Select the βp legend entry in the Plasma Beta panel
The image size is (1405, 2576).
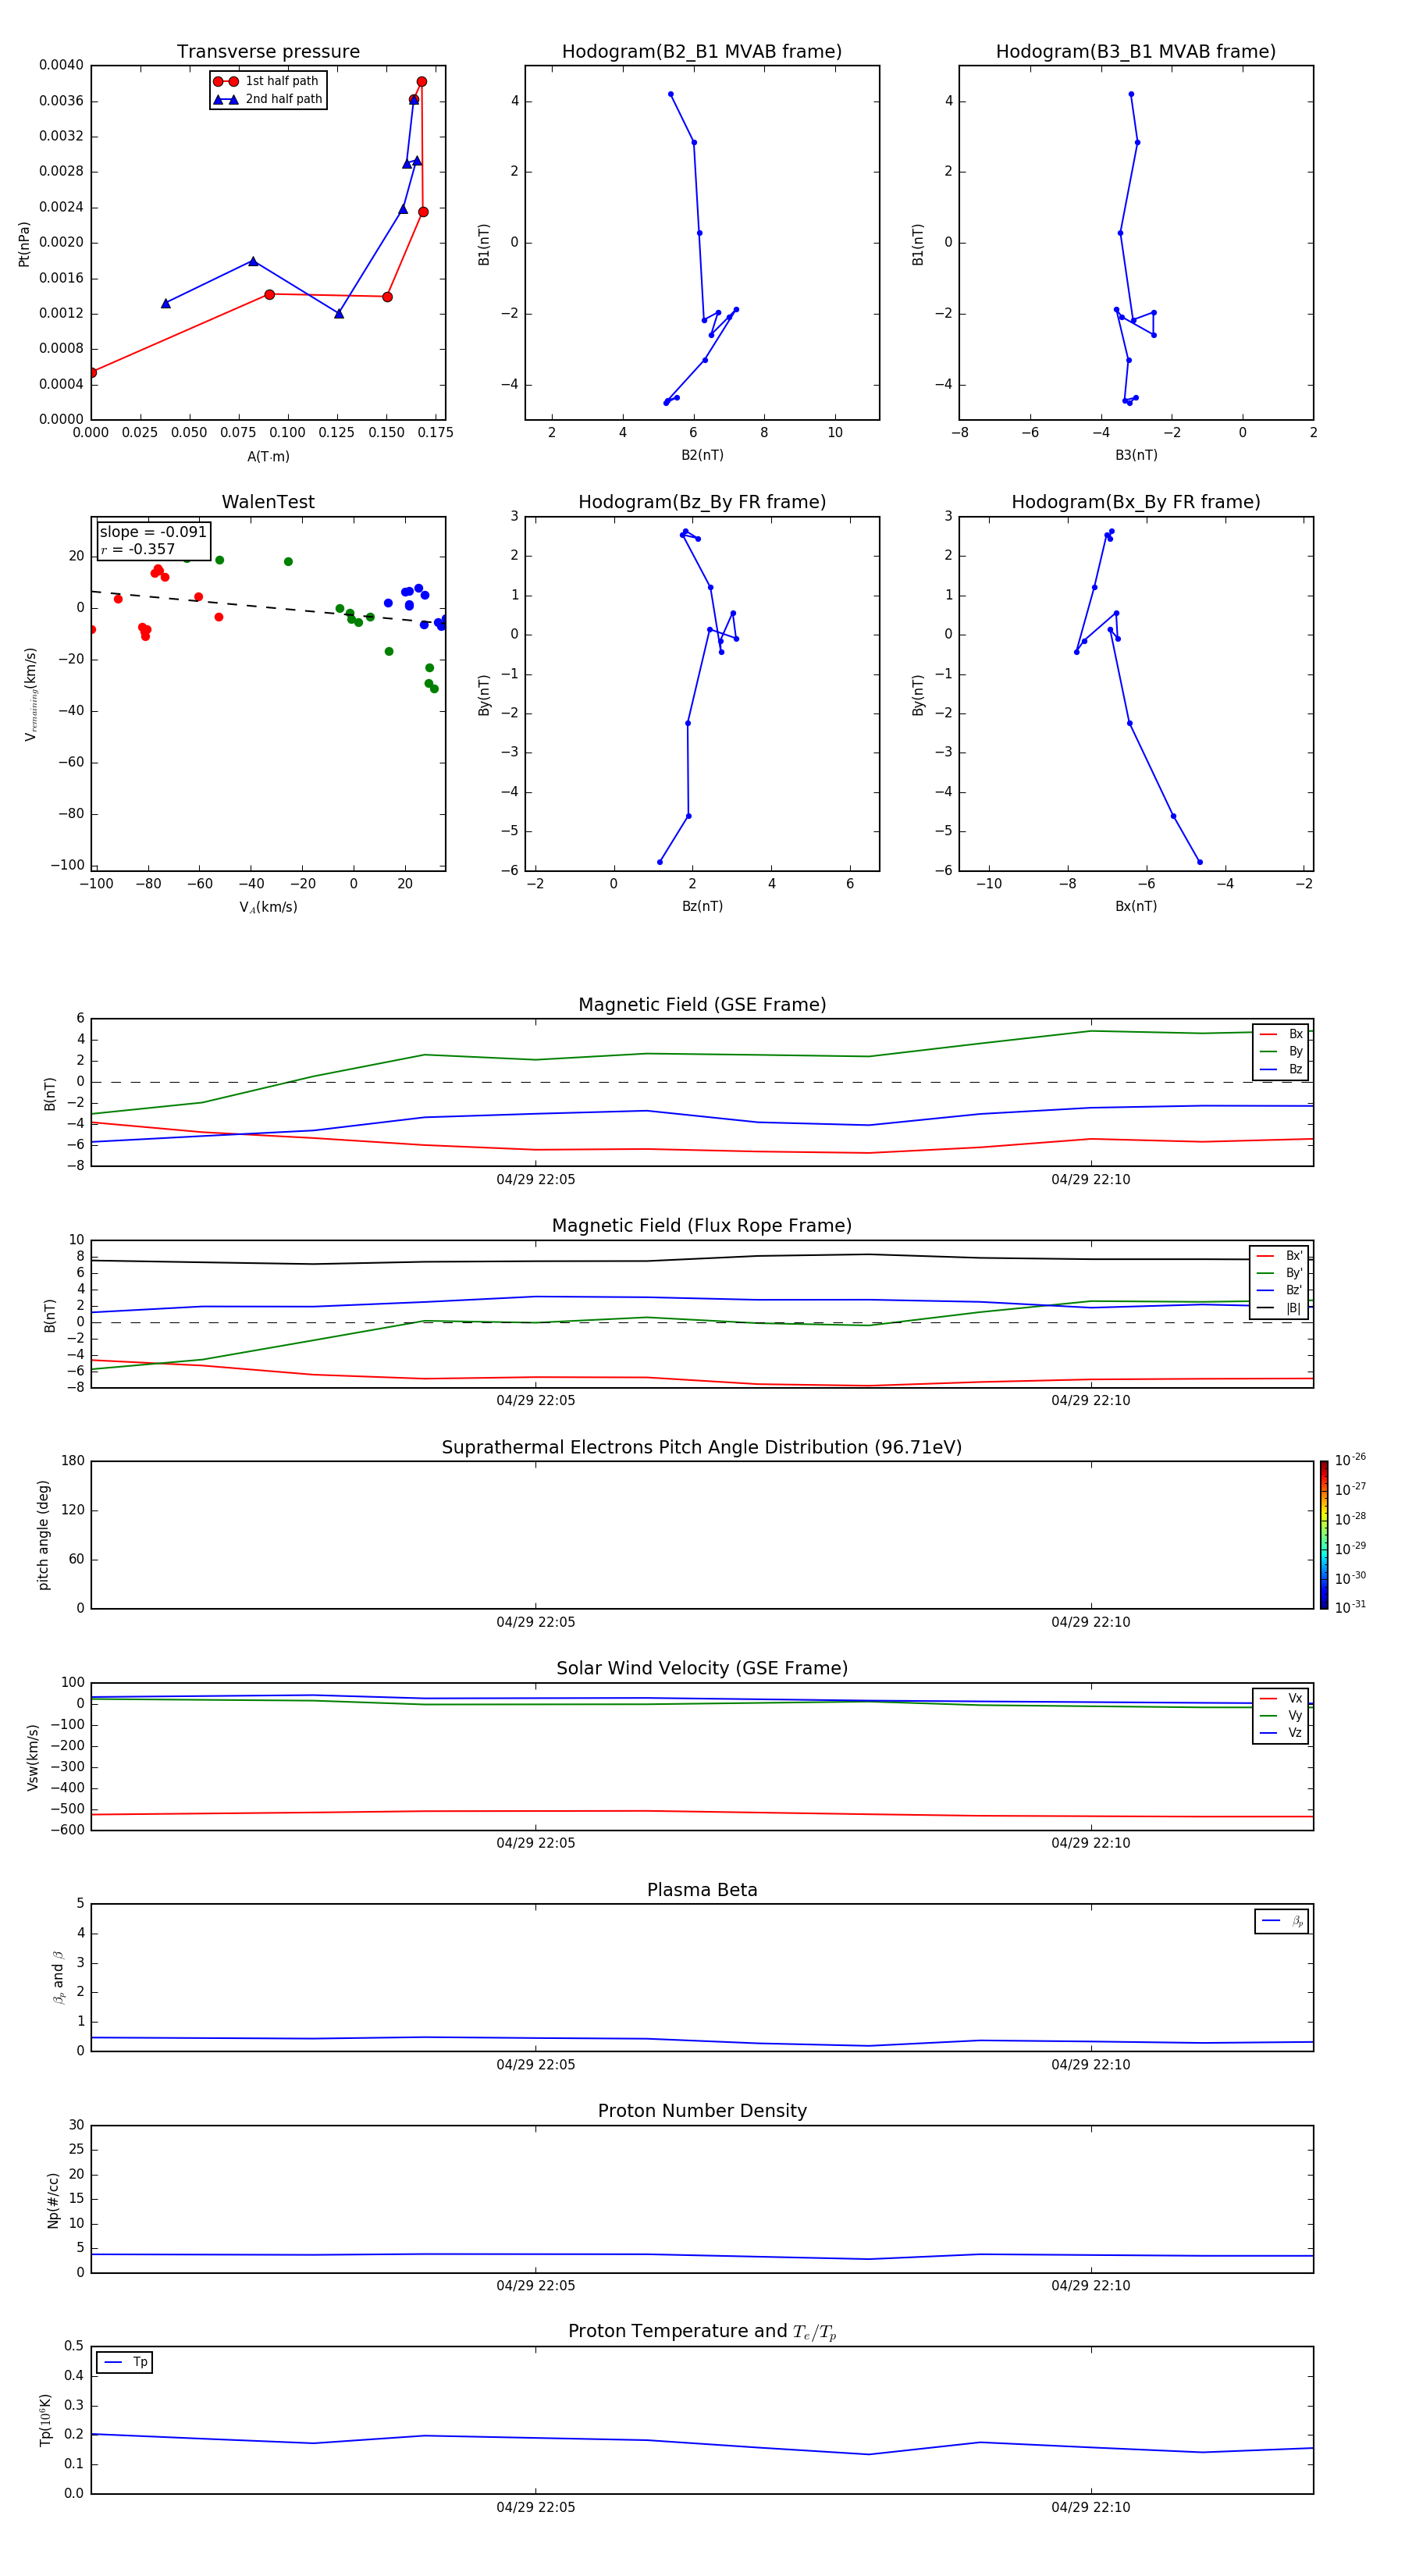tap(1282, 1921)
